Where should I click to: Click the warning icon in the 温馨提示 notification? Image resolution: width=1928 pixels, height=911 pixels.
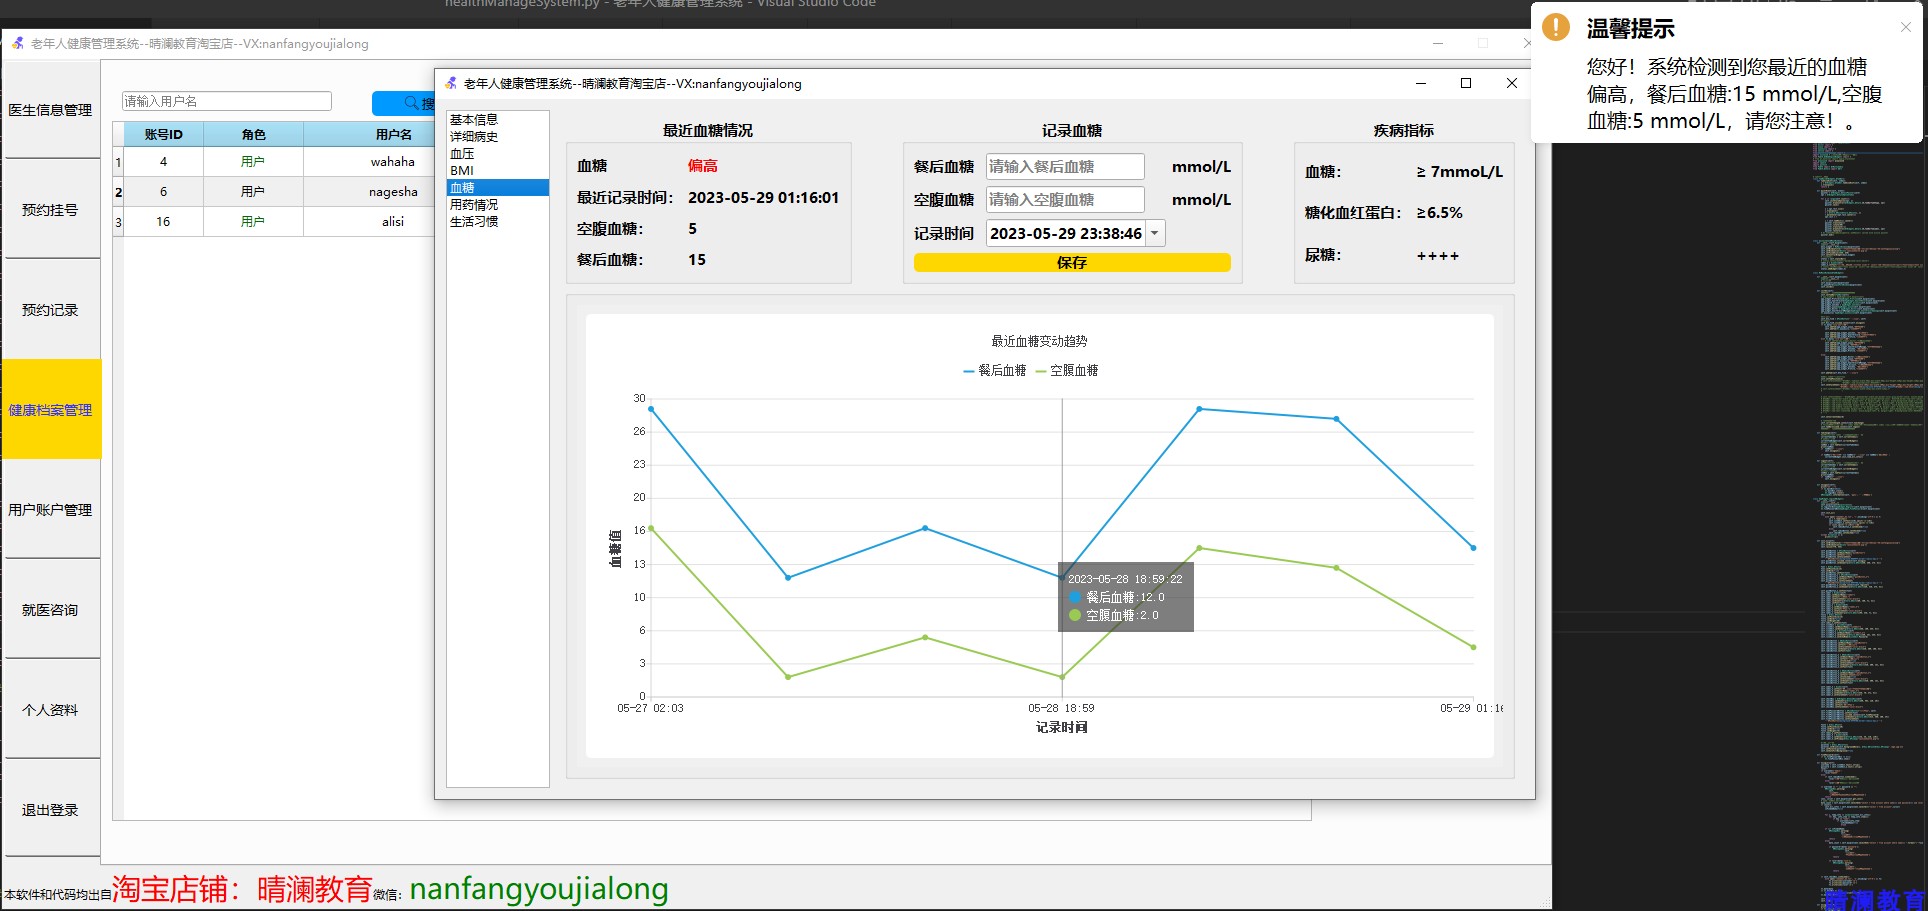pyautogui.click(x=1556, y=27)
